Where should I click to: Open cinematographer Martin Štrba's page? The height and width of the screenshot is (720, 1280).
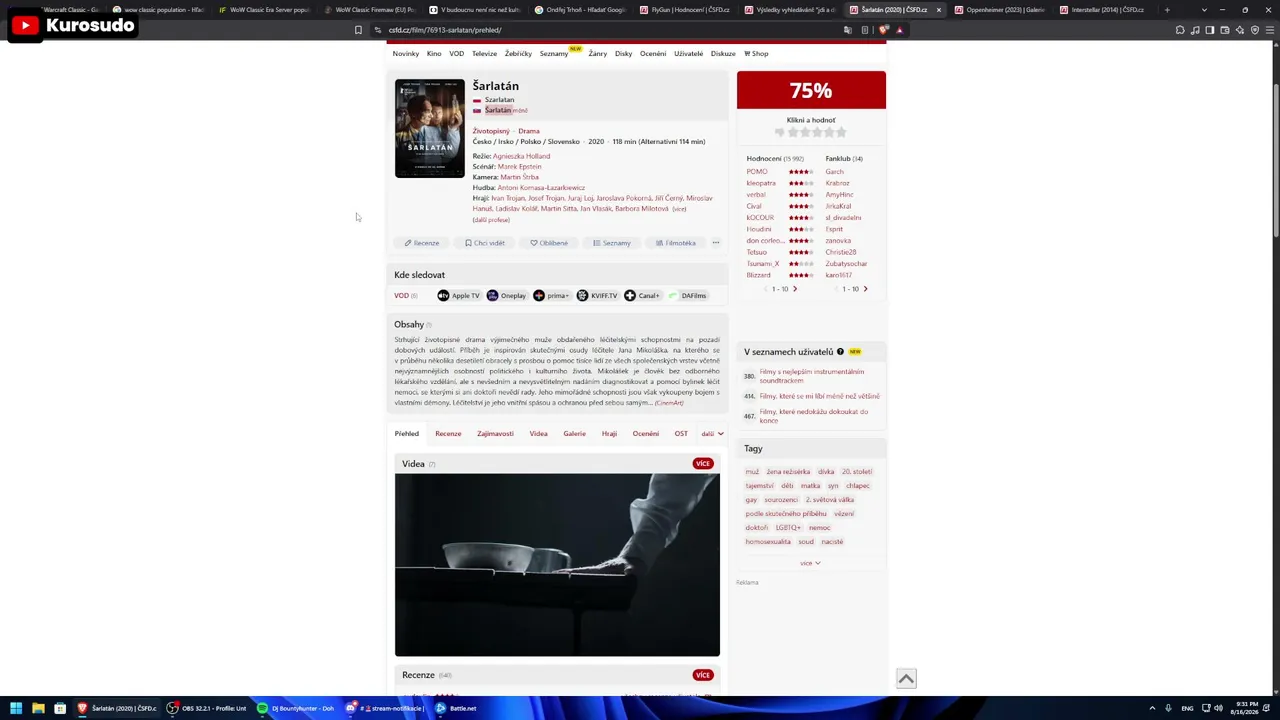coord(519,177)
